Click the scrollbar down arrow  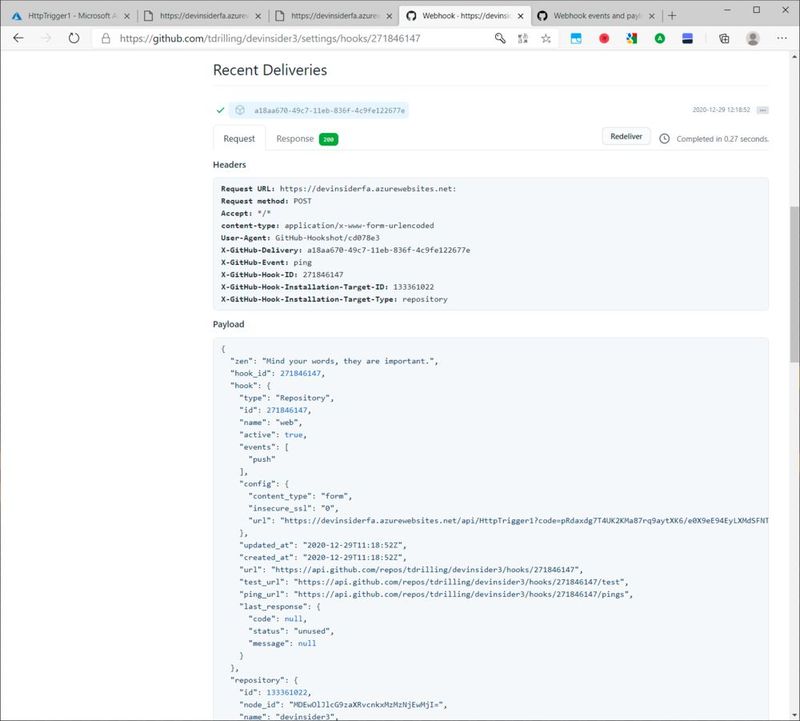click(x=794, y=715)
